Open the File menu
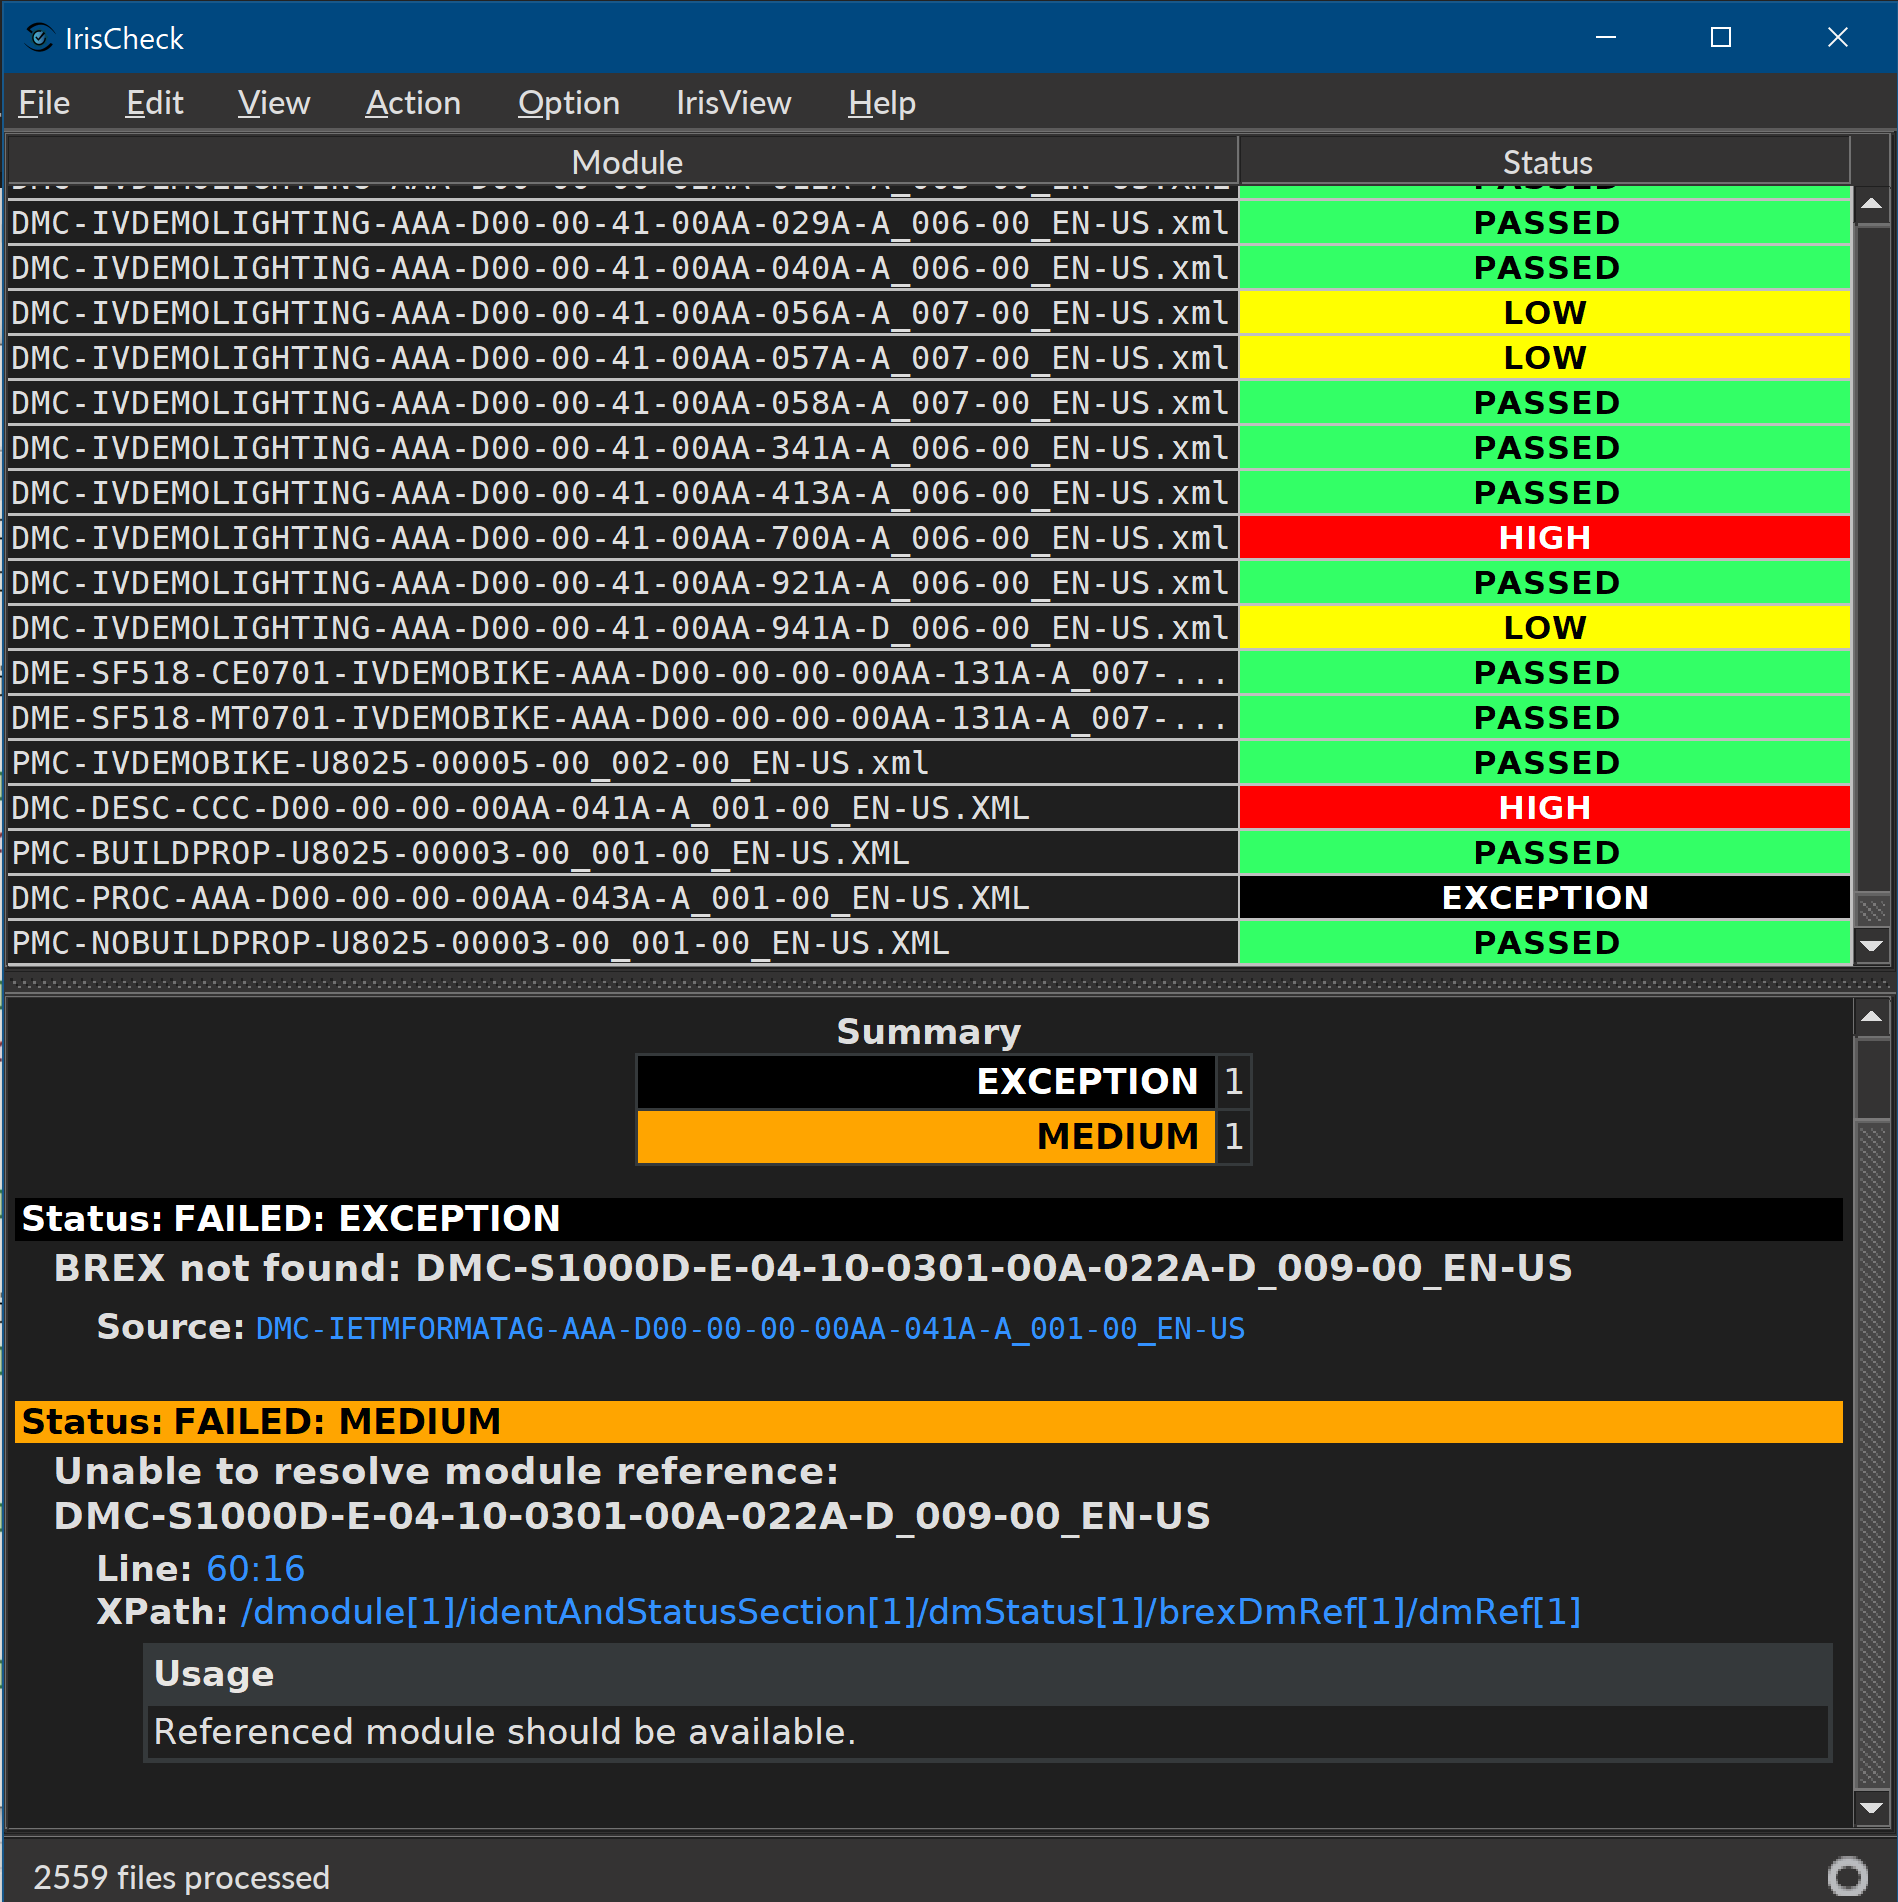This screenshot has height=1902, width=1898. pos(44,103)
